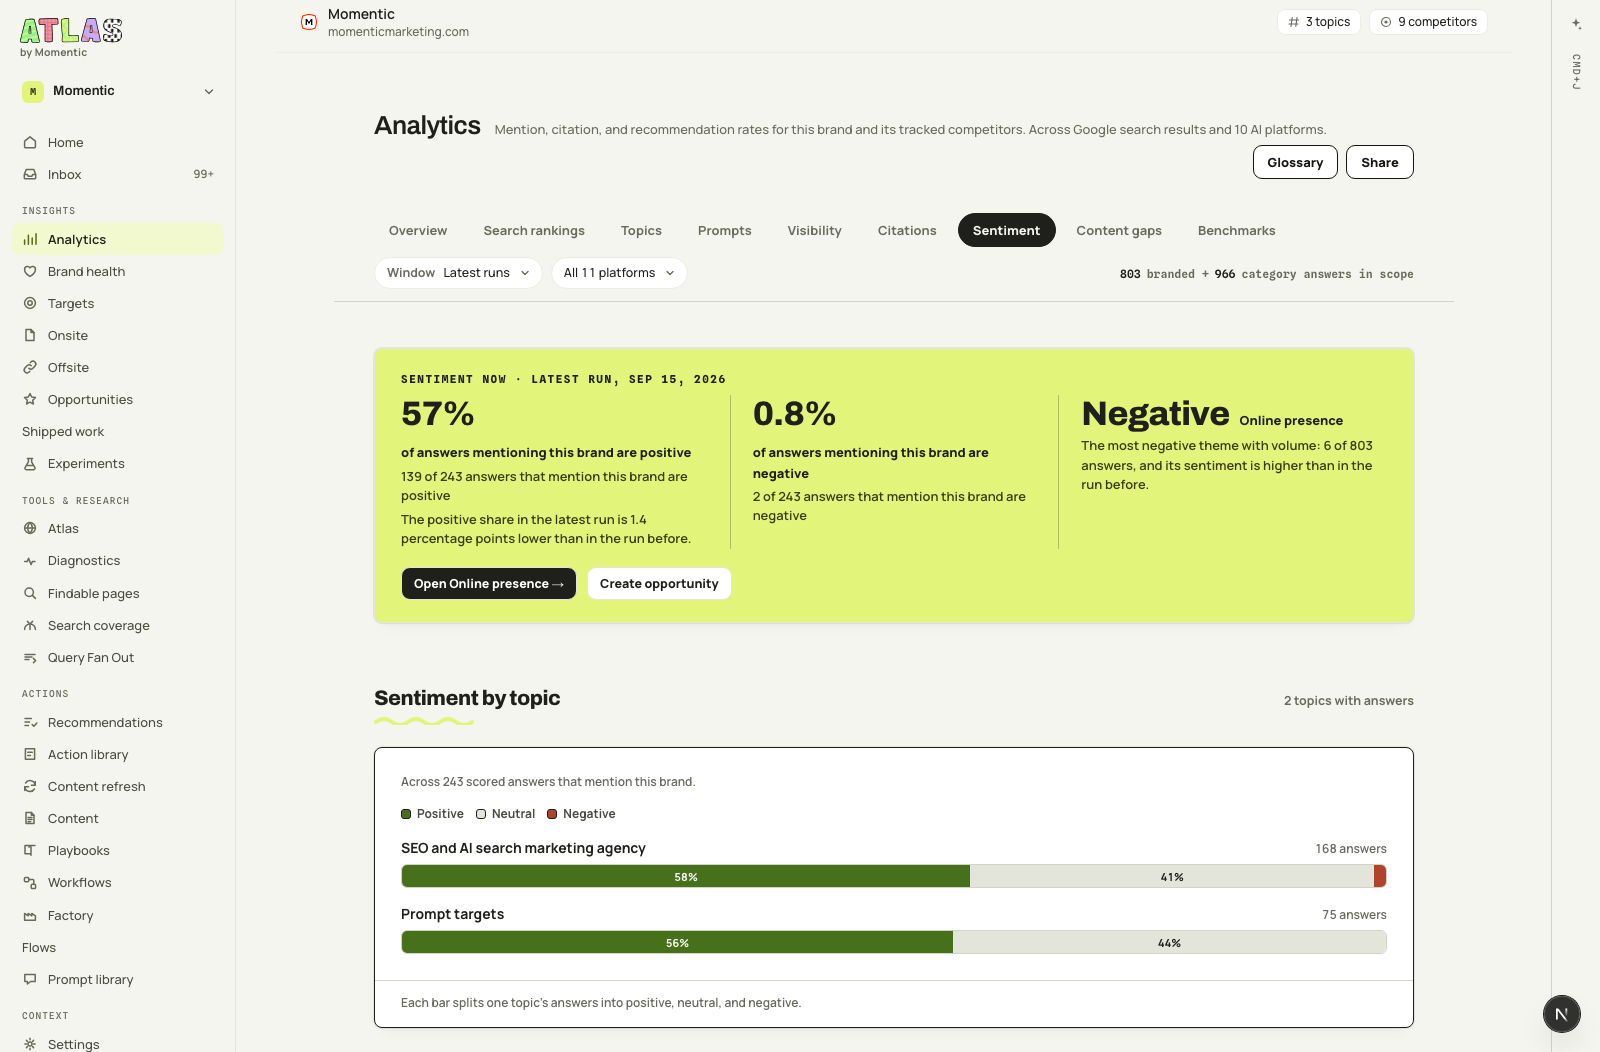Switch to the Overview tab
1600x1052 pixels.
pos(418,231)
